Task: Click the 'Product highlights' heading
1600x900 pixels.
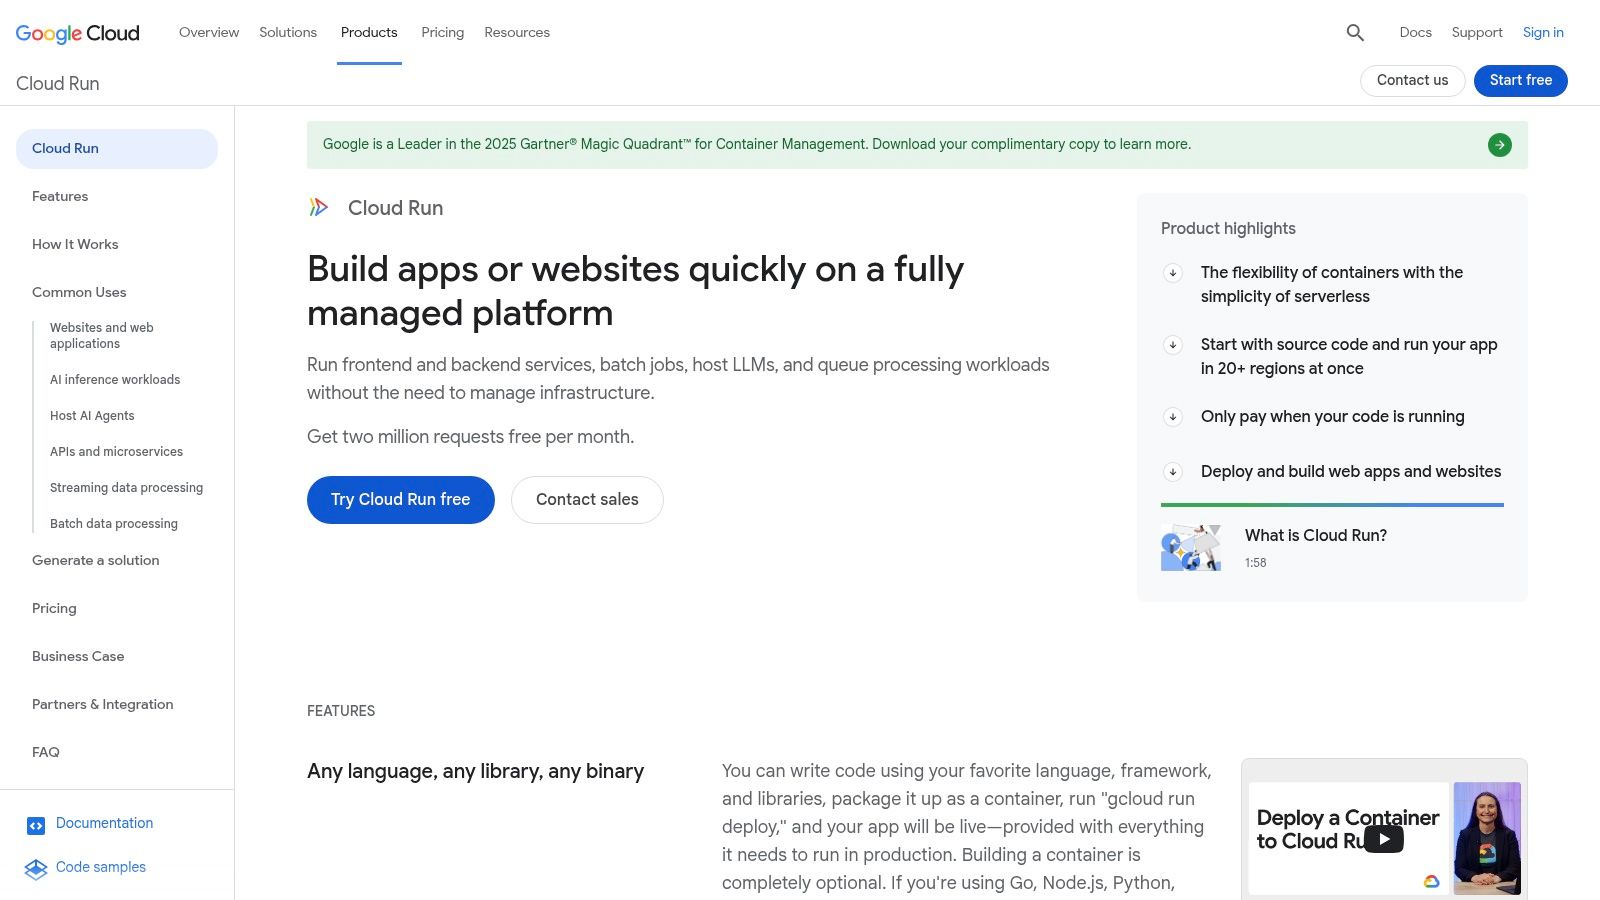Action: tap(1228, 228)
